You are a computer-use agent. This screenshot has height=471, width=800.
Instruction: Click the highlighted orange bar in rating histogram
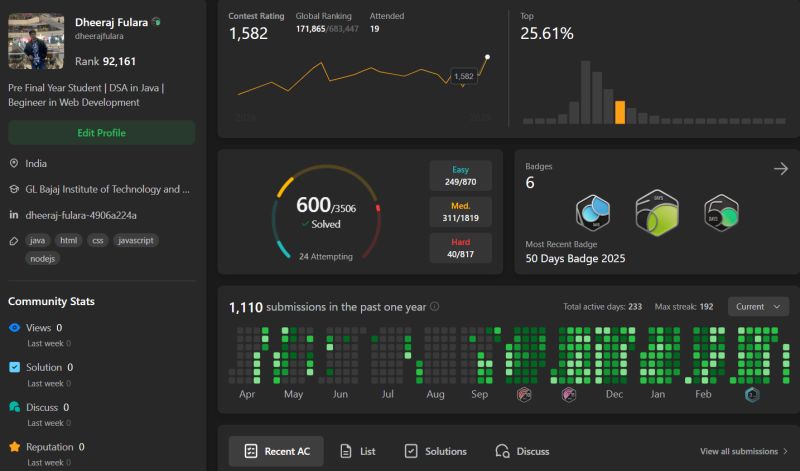[619, 112]
